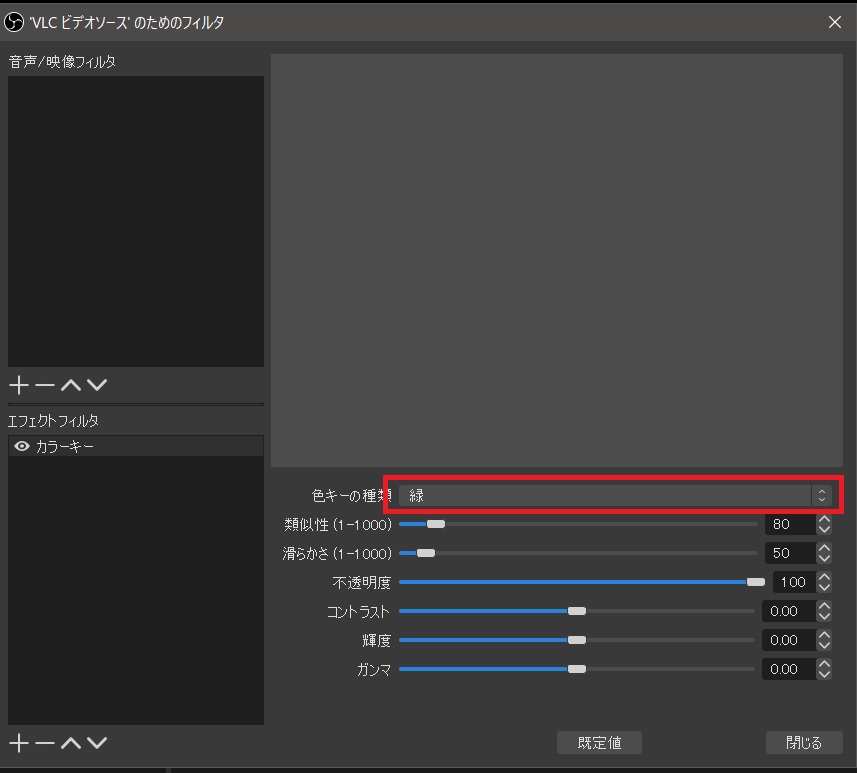Move effect filter up in the list
This screenshot has width=857, height=773.
(x=70, y=742)
